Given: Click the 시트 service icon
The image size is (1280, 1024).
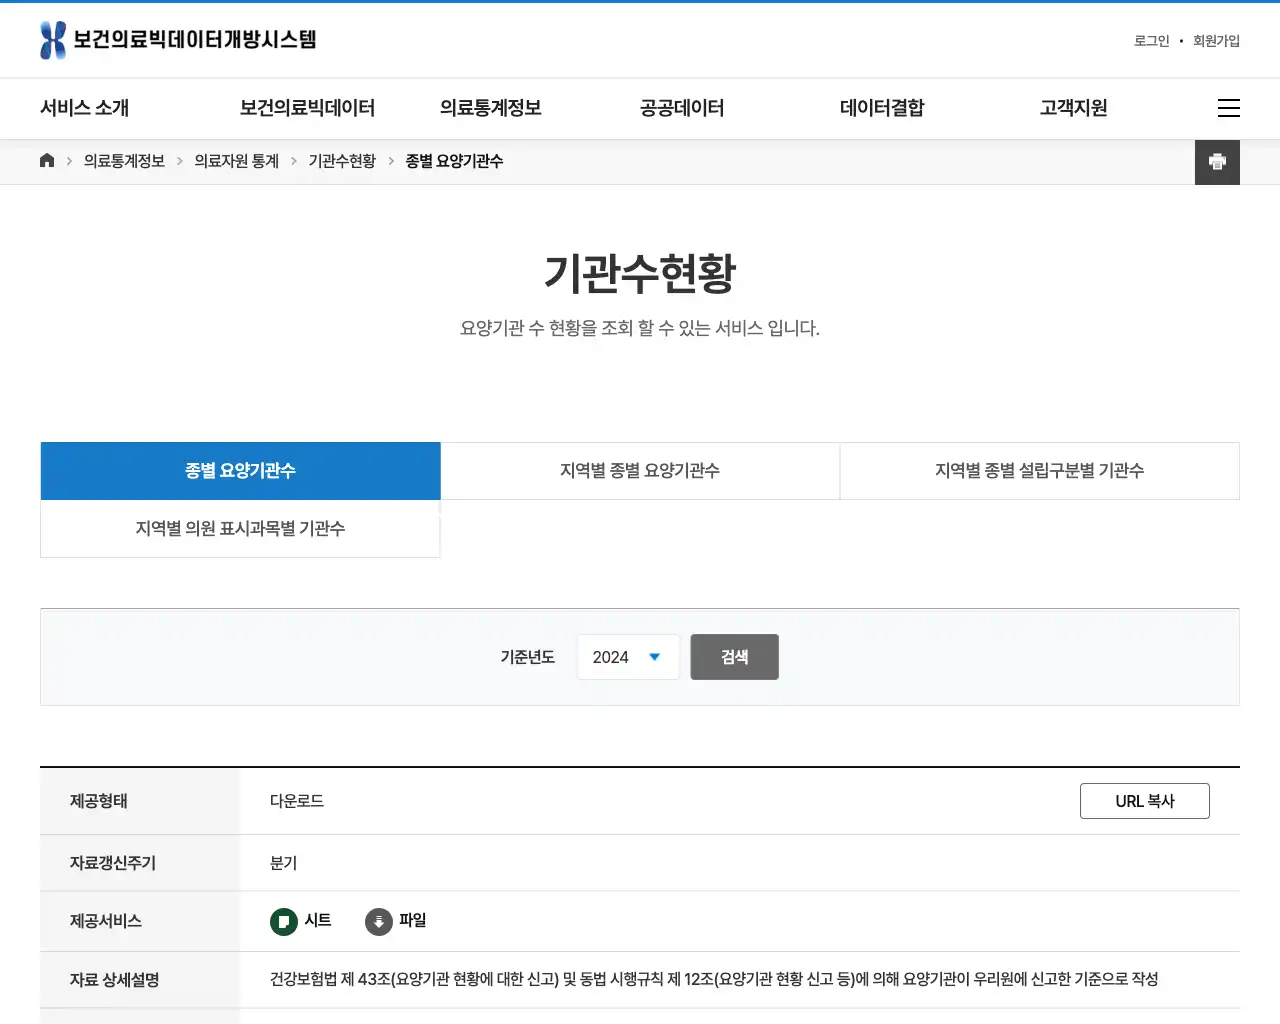Looking at the screenshot, I should (284, 921).
